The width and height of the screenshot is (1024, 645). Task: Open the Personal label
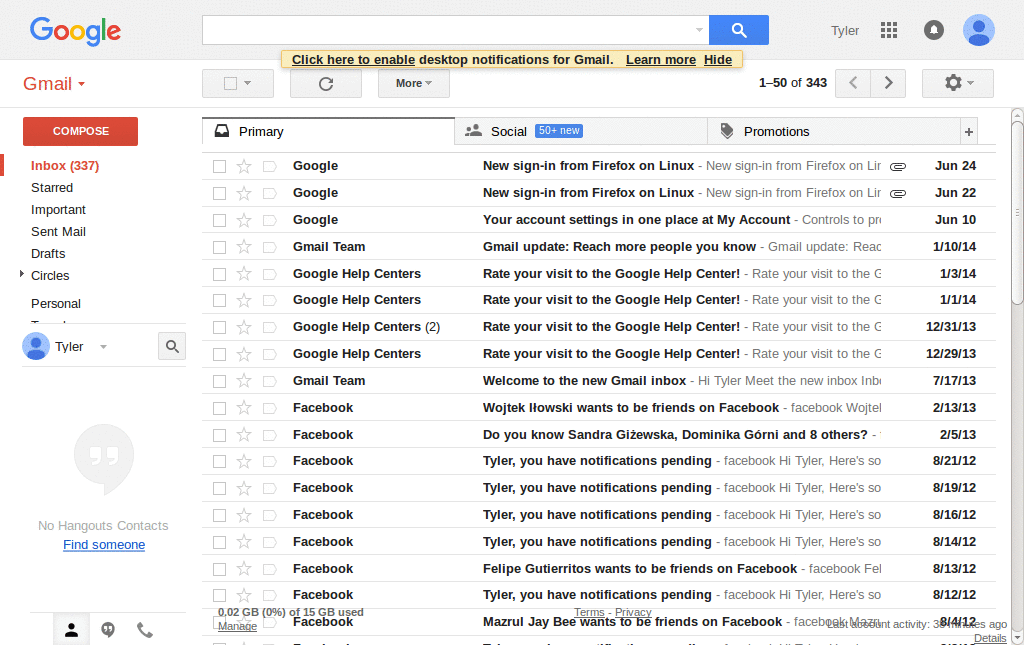(x=56, y=304)
